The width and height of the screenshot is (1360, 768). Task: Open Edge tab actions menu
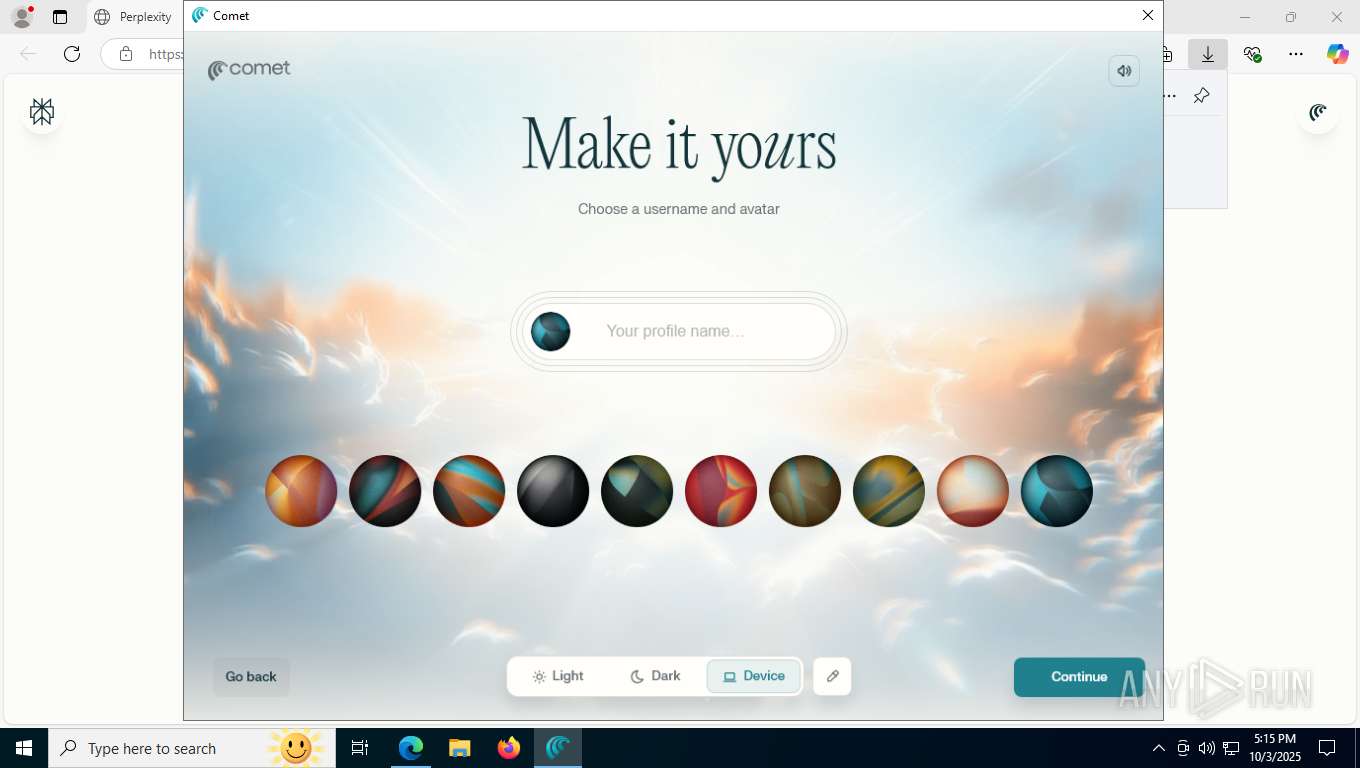click(x=60, y=17)
